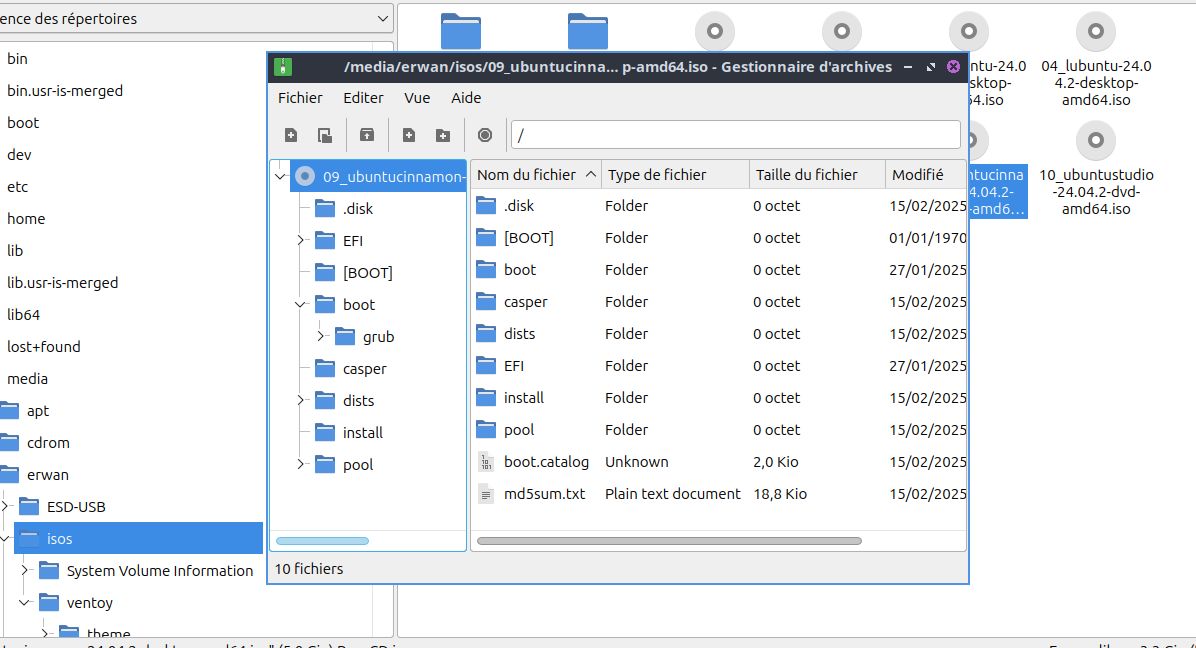
Task: Select the home folder in the file manager tree
Action: (26, 219)
